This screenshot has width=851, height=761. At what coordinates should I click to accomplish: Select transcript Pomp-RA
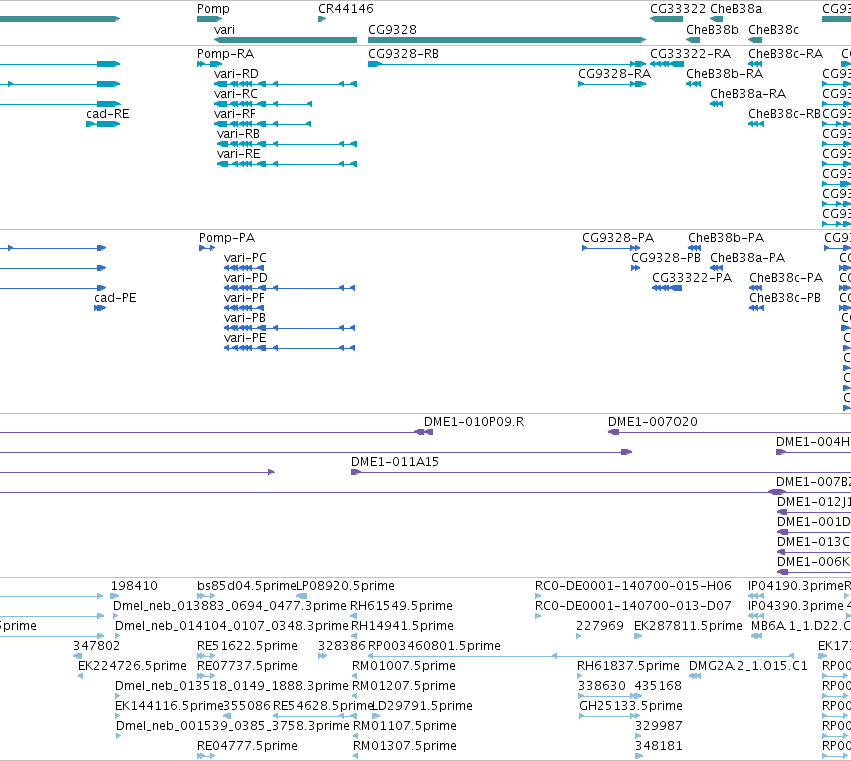(x=225, y=54)
